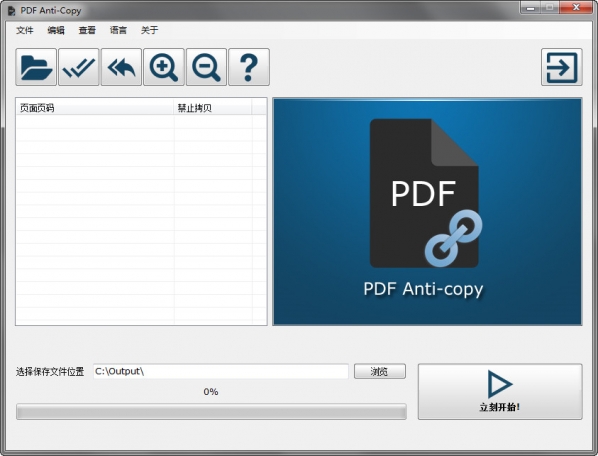Click the 0% progress text
This screenshot has height=456, width=598.
pyautogui.click(x=211, y=392)
